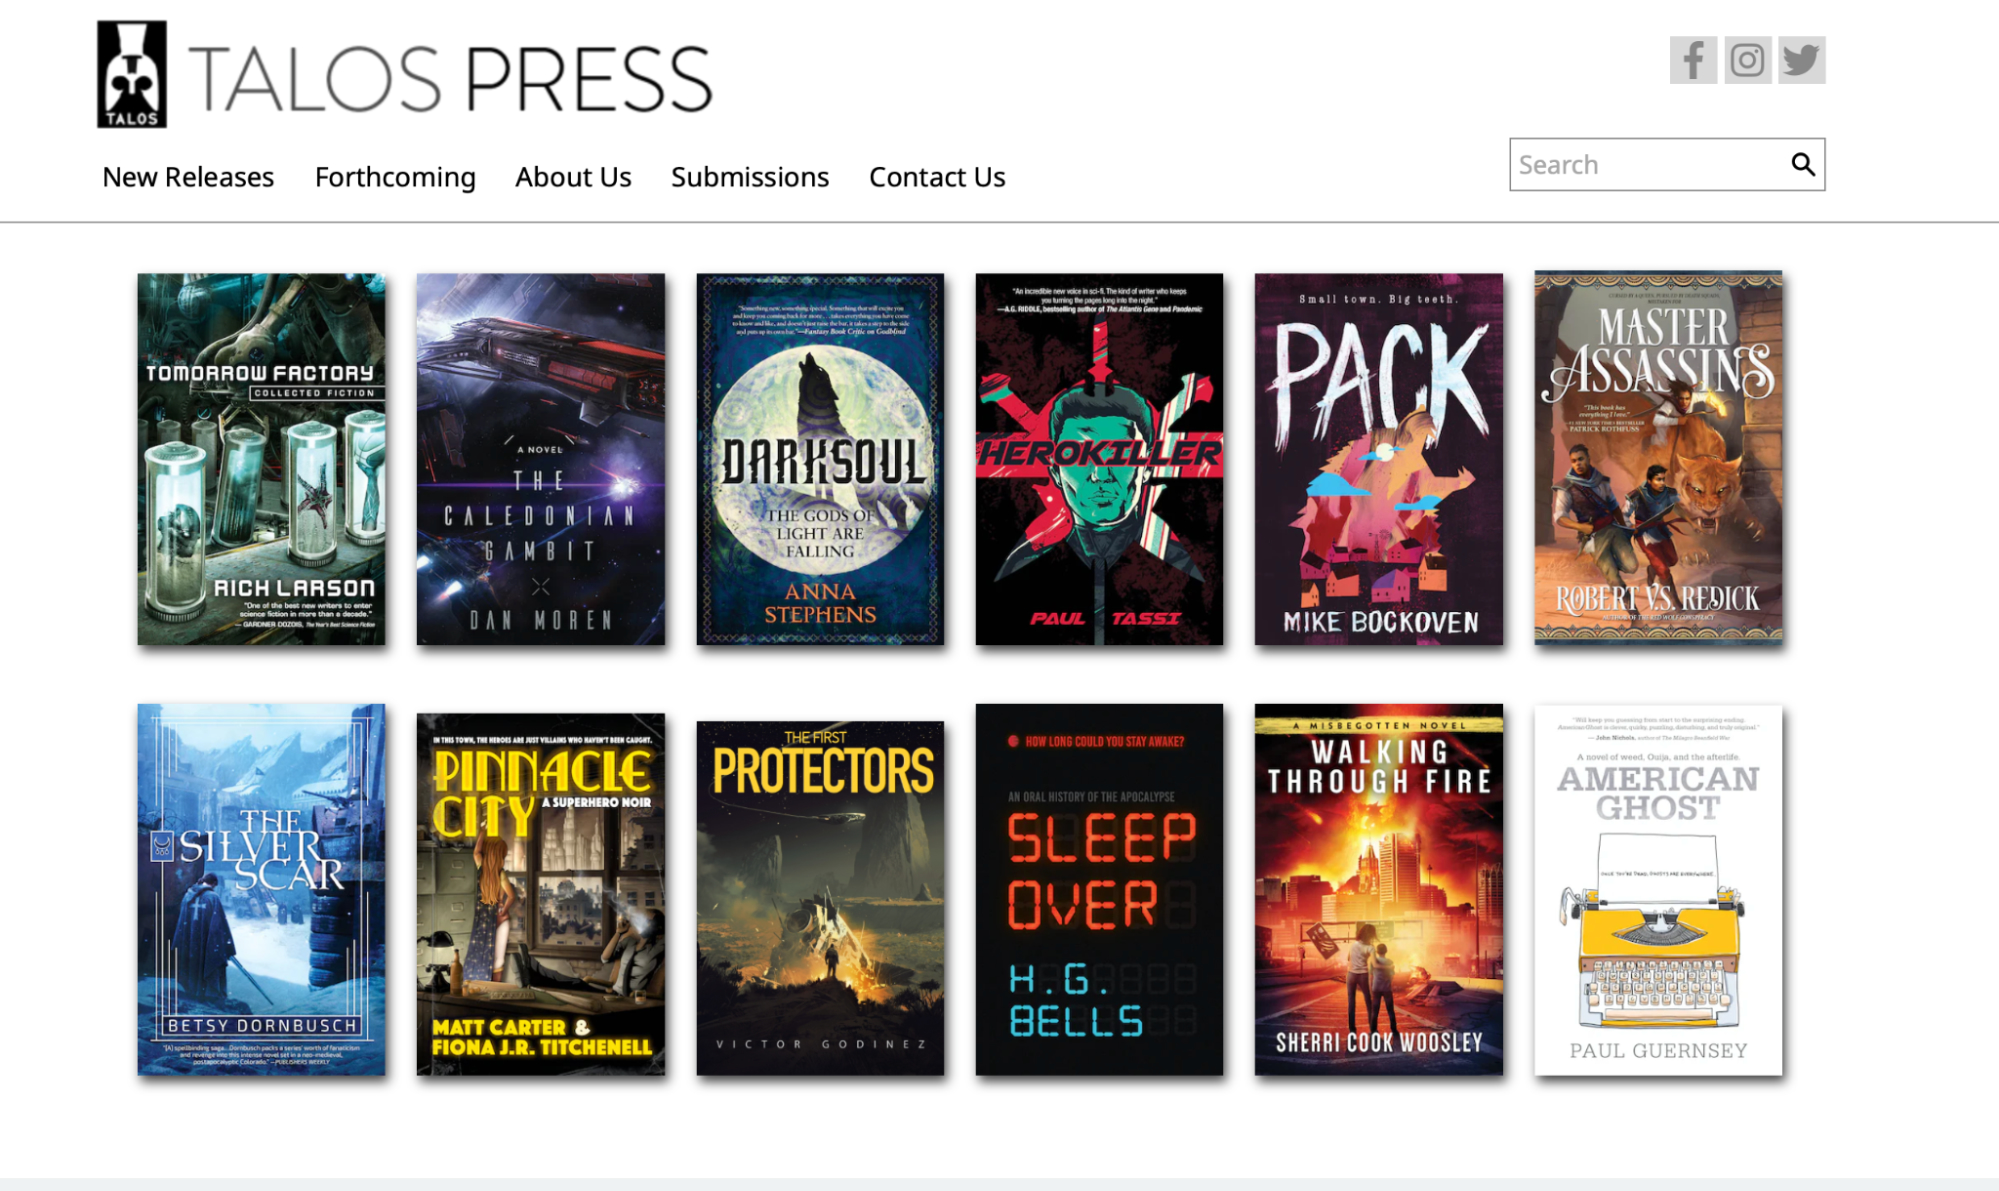Navigate to About Us
This screenshot has height=1191, width=1999.
point(572,177)
